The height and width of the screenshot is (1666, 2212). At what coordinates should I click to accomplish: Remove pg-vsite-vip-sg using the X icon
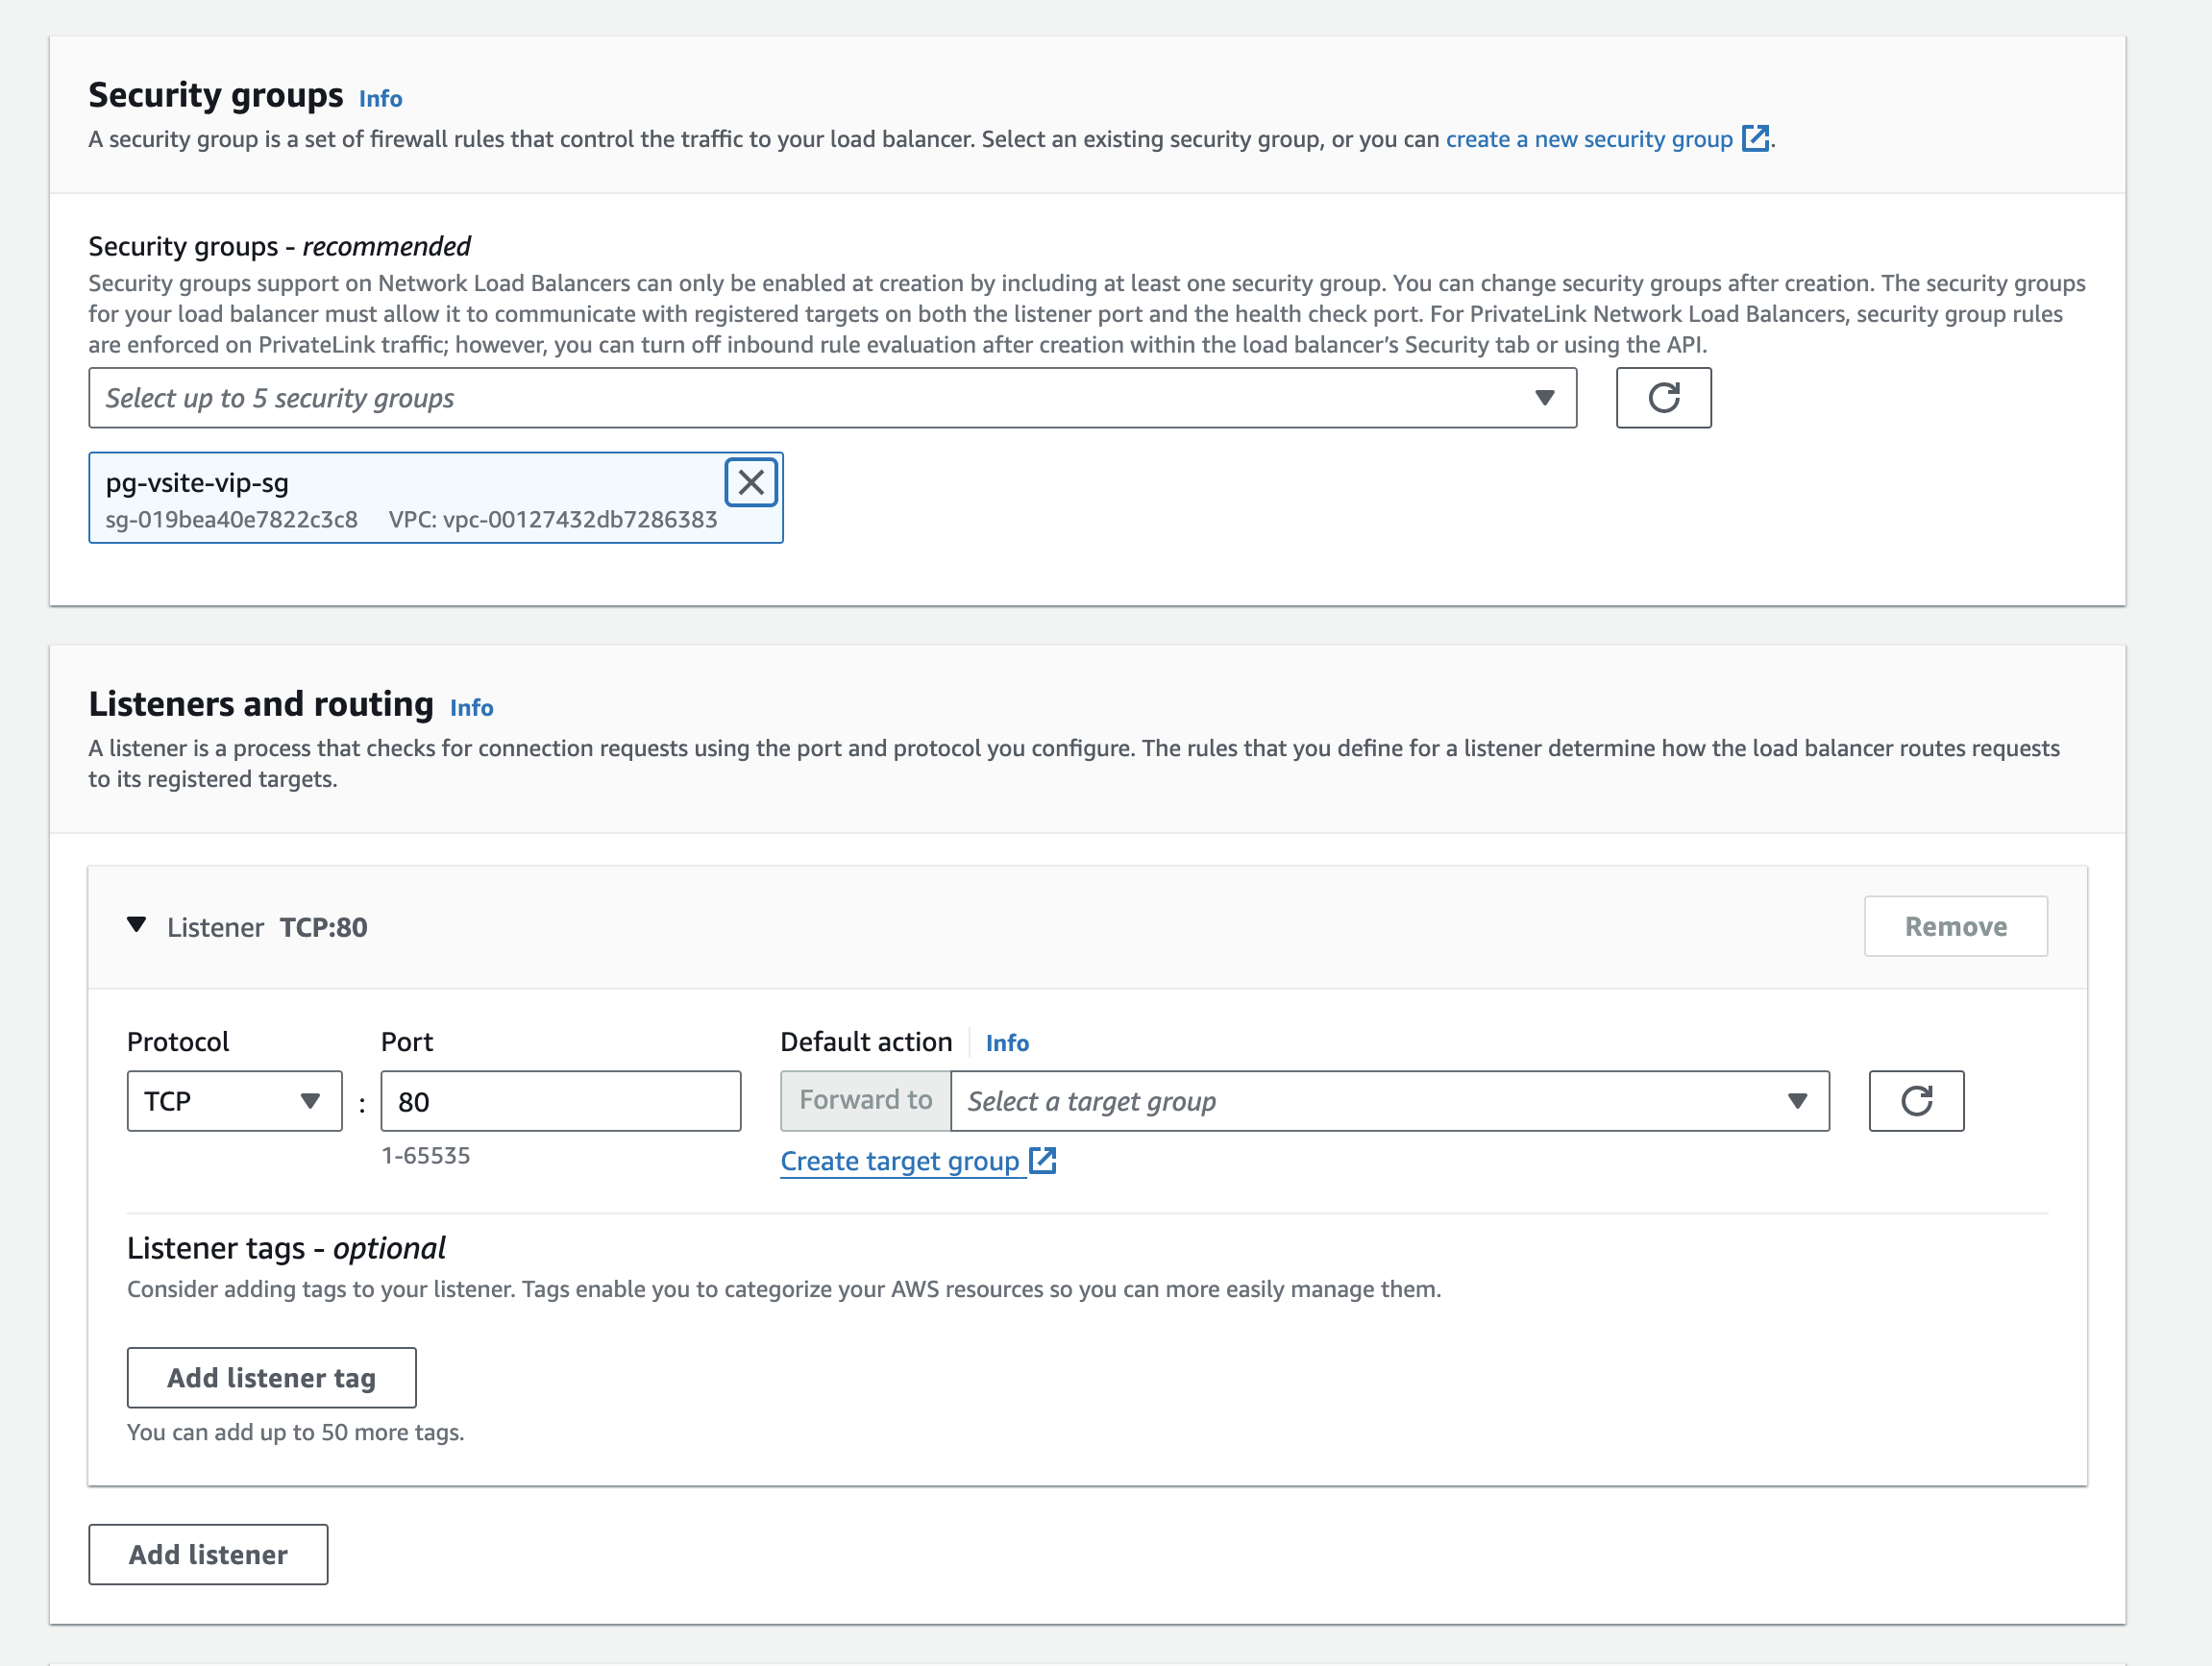tap(750, 482)
